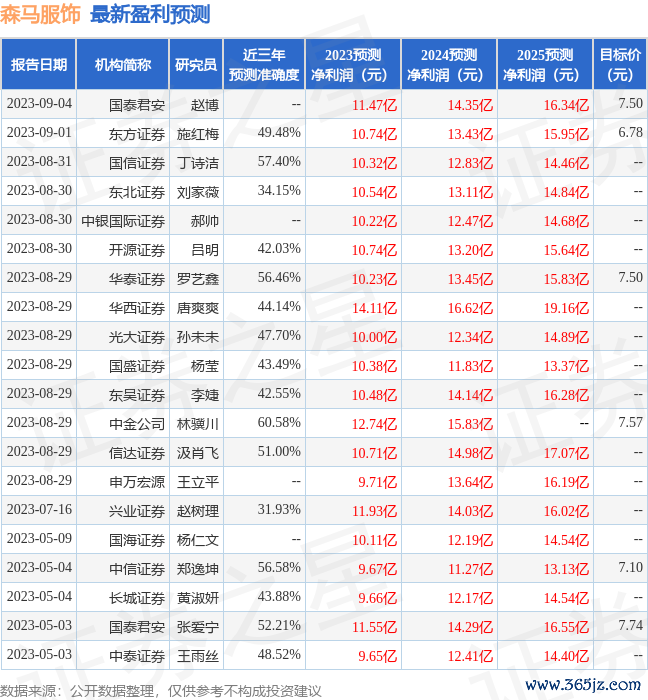Screen dimensions: 648x700
Task: Select institution 中泰证券
Action: [x=137, y=656]
